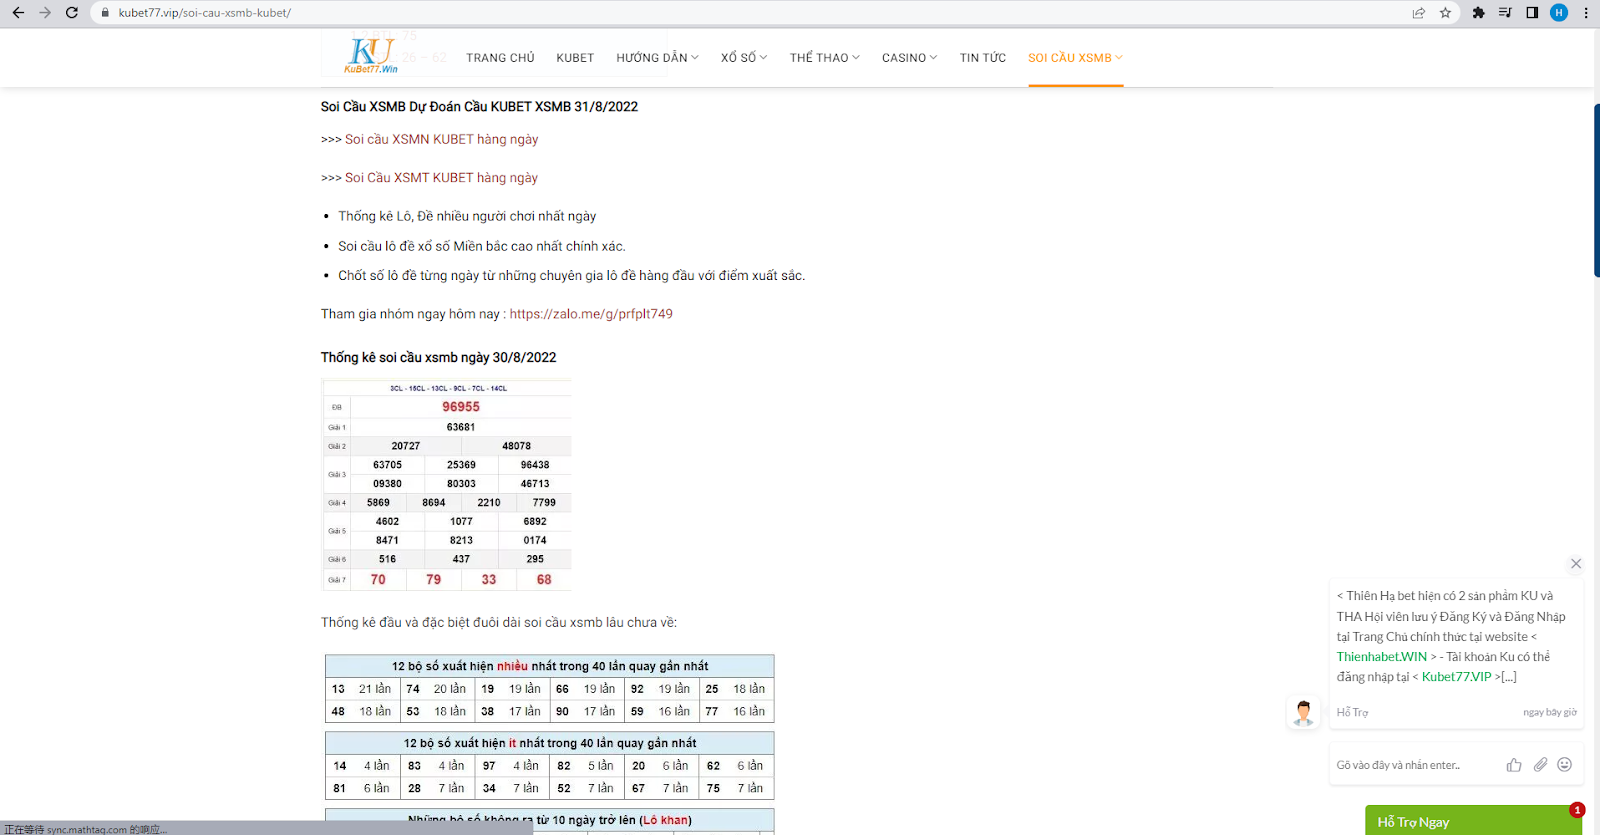Click the first prize number 63681

(461, 427)
